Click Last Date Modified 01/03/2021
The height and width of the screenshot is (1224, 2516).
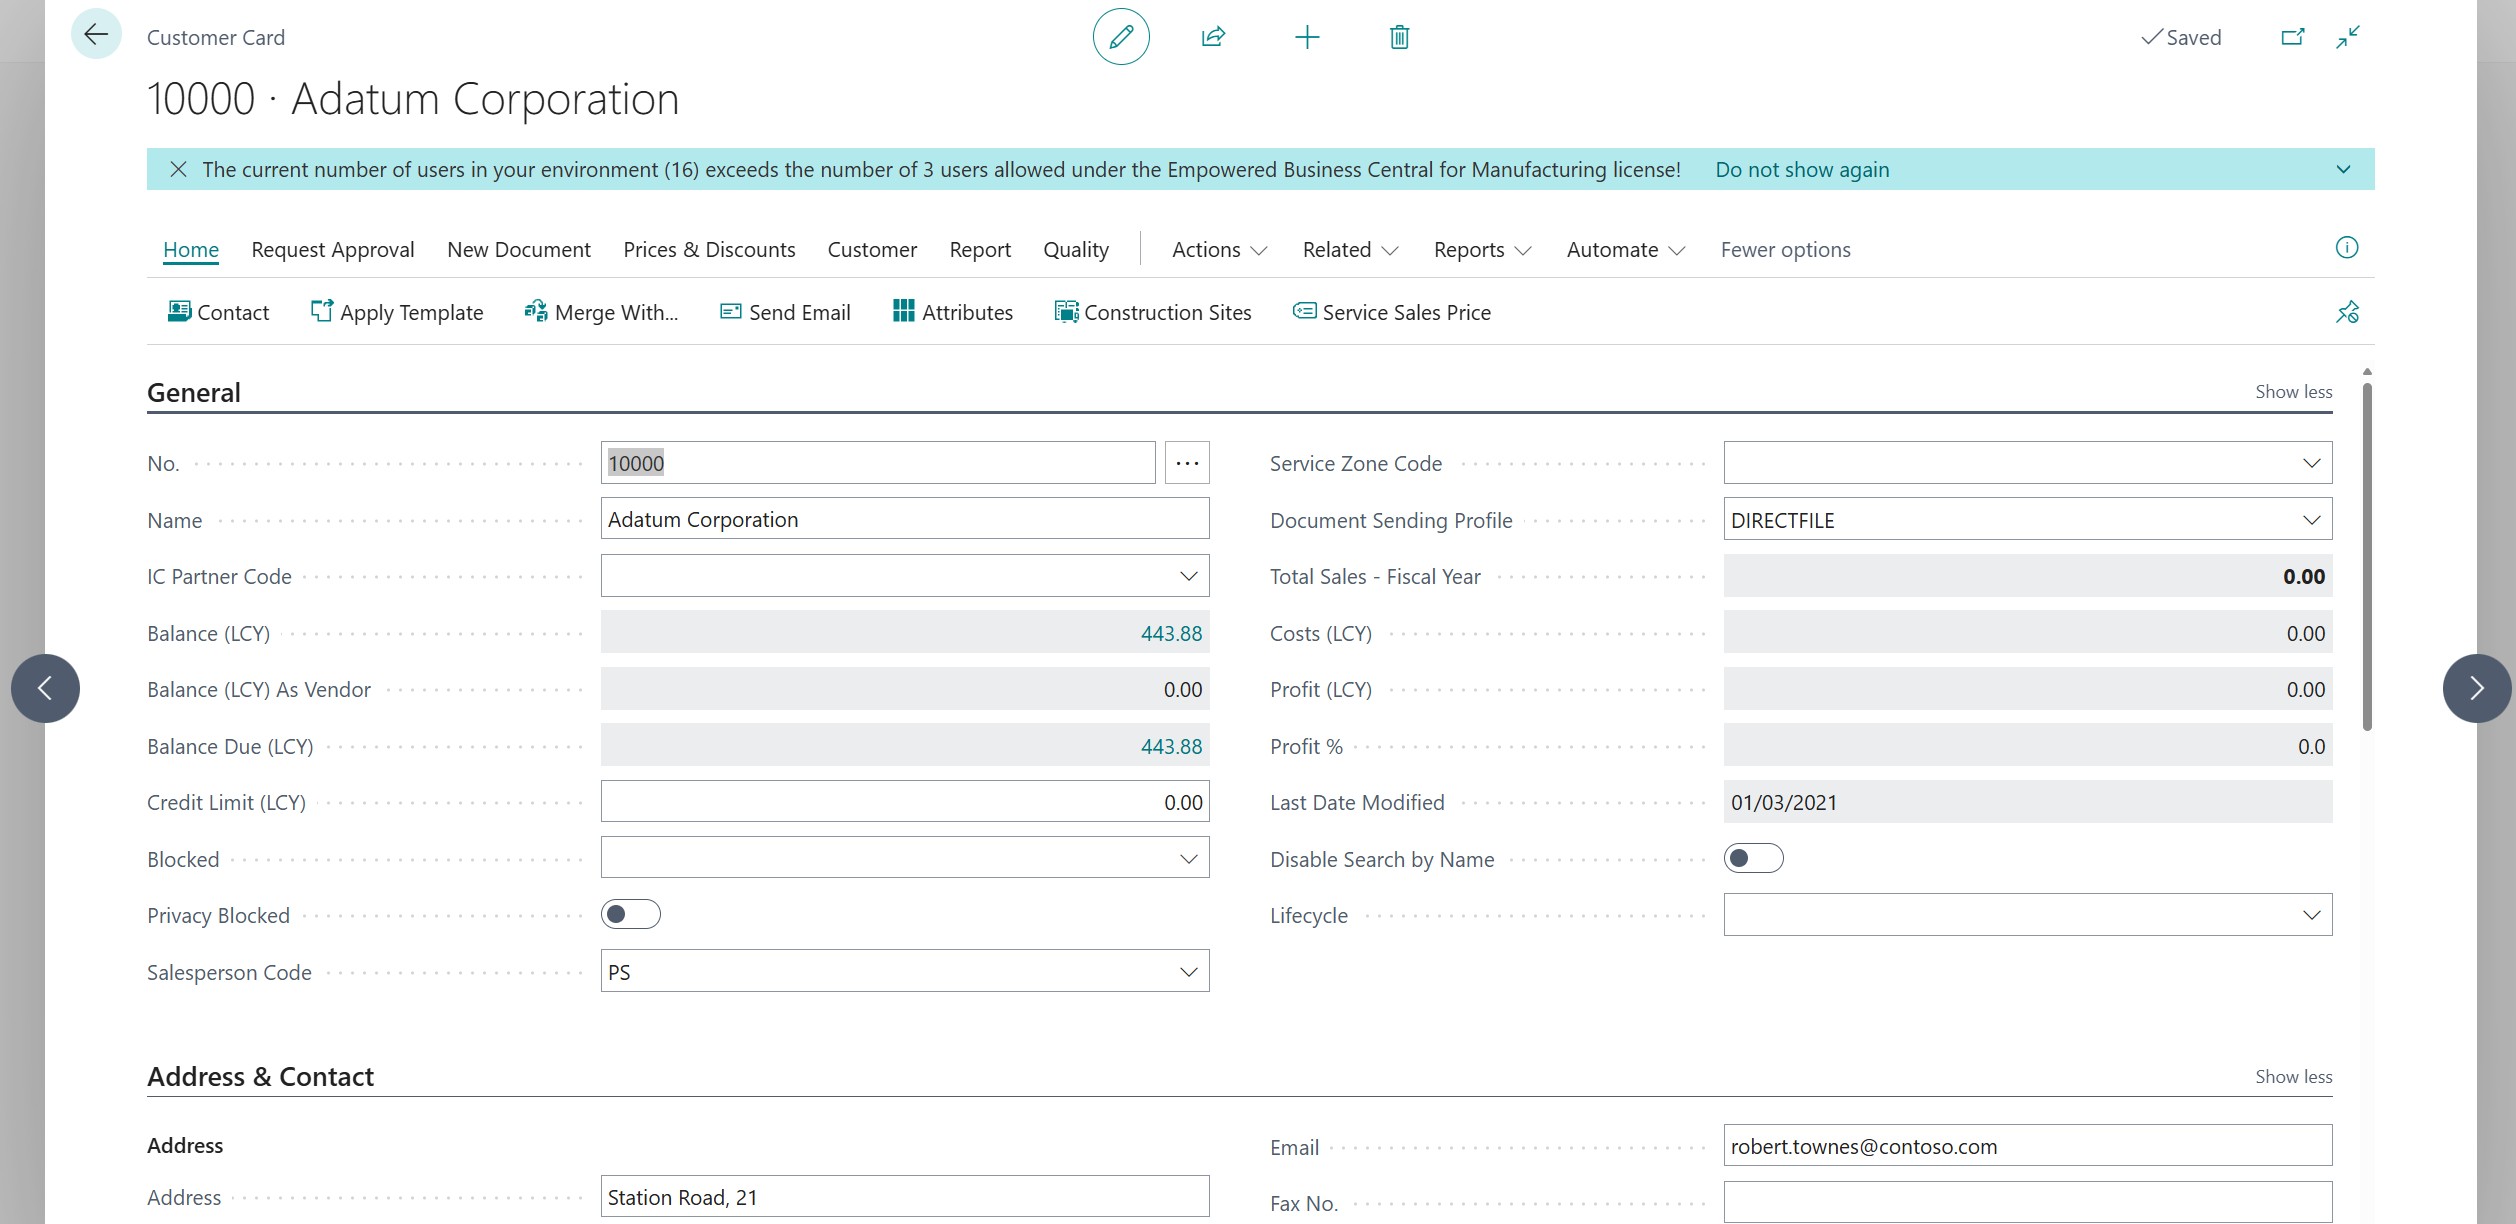click(2028, 802)
